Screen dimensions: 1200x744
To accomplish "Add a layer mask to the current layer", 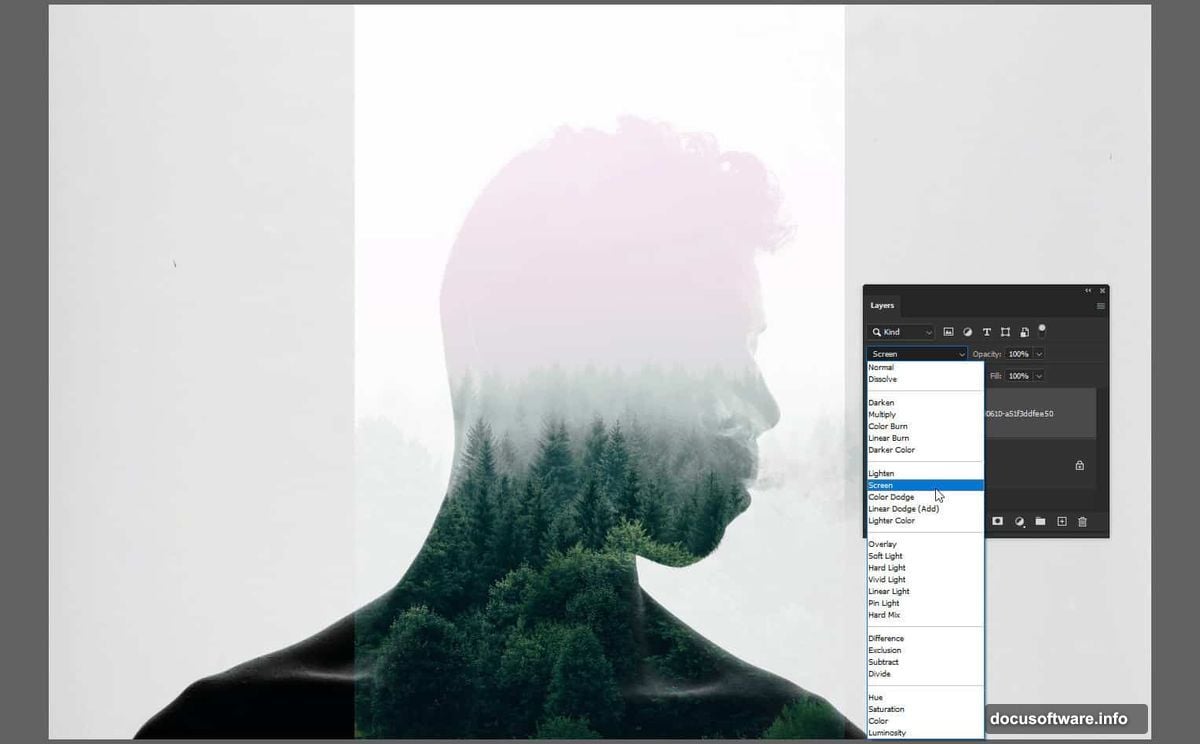I will (x=997, y=521).
